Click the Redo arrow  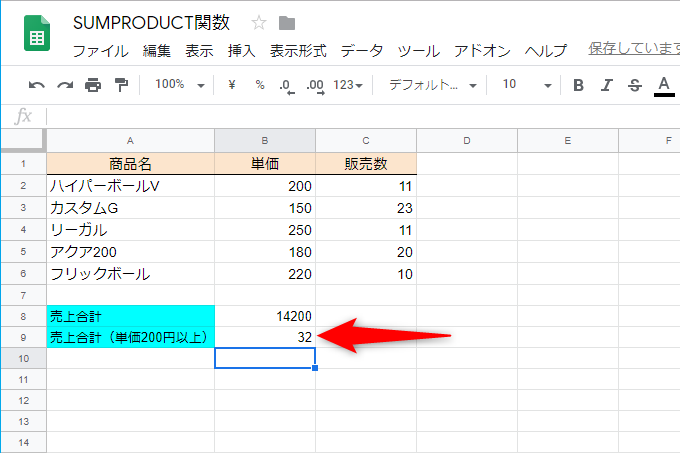(x=65, y=85)
